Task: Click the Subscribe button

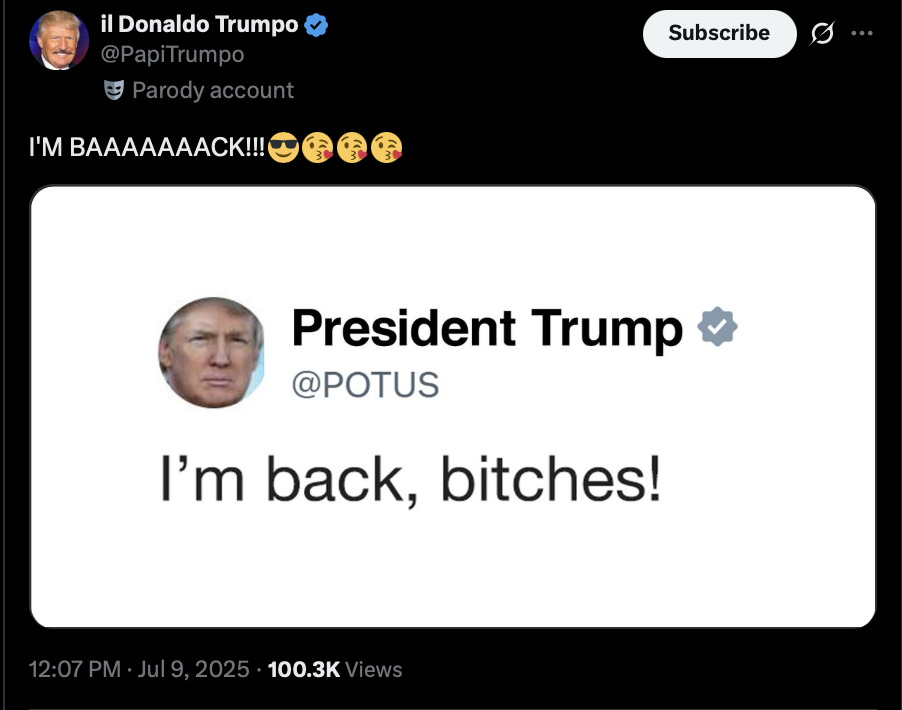Action: (719, 33)
